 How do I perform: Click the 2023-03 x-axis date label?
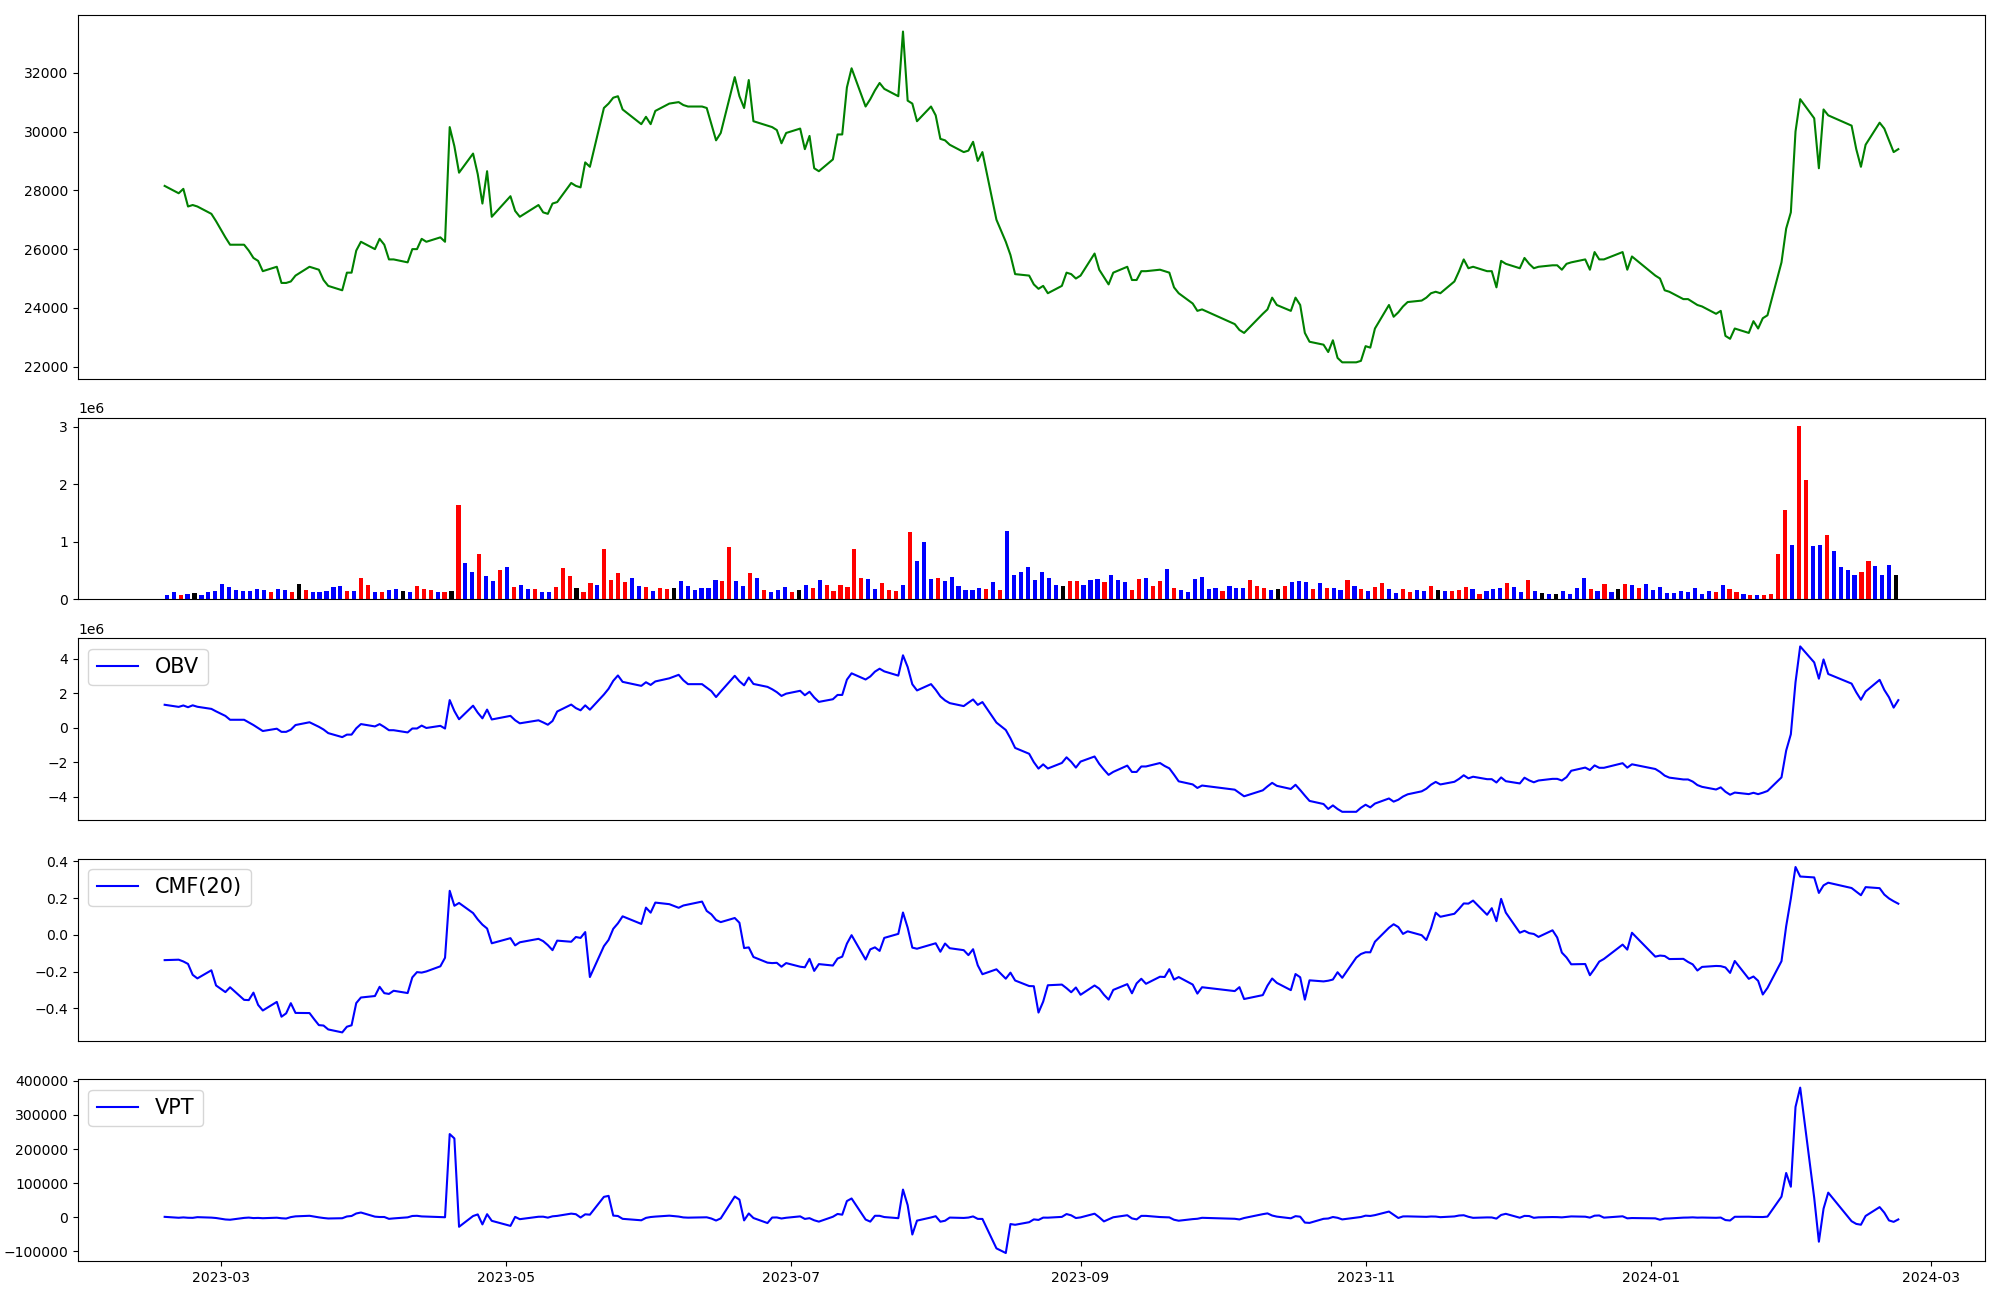click(221, 1276)
